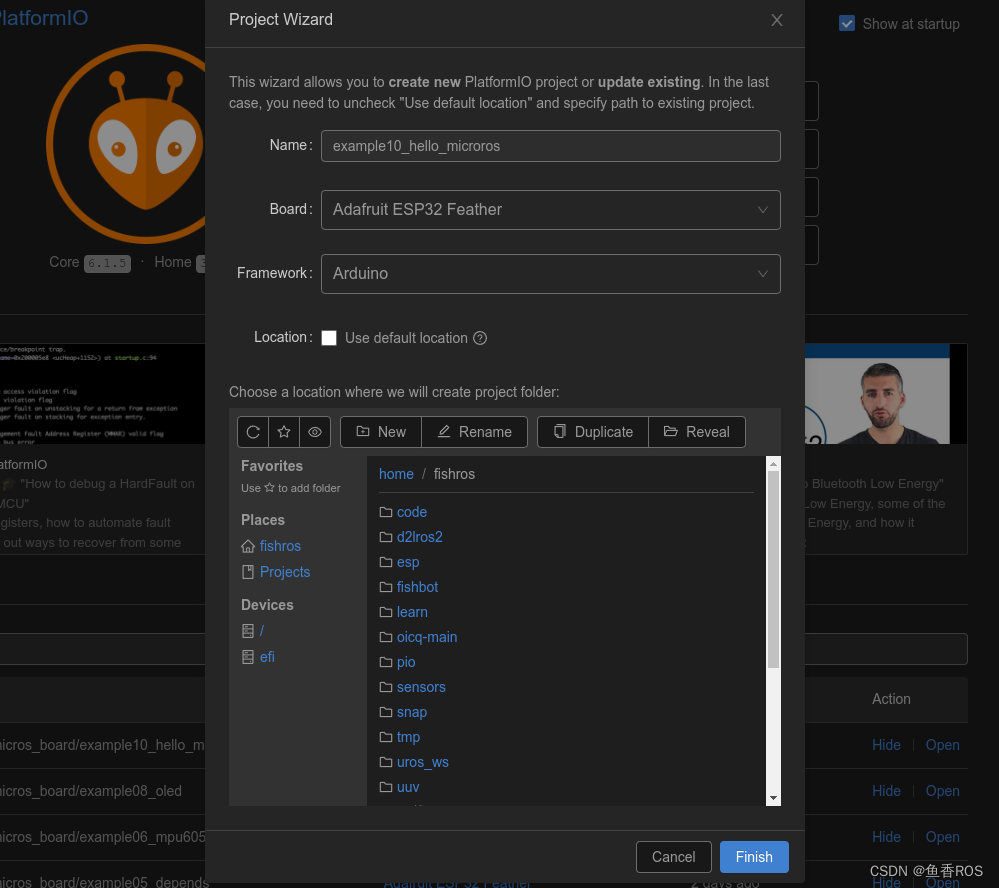Toggle hidden files with the eye icon
Viewport: 999px width, 888px height.
(315, 432)
